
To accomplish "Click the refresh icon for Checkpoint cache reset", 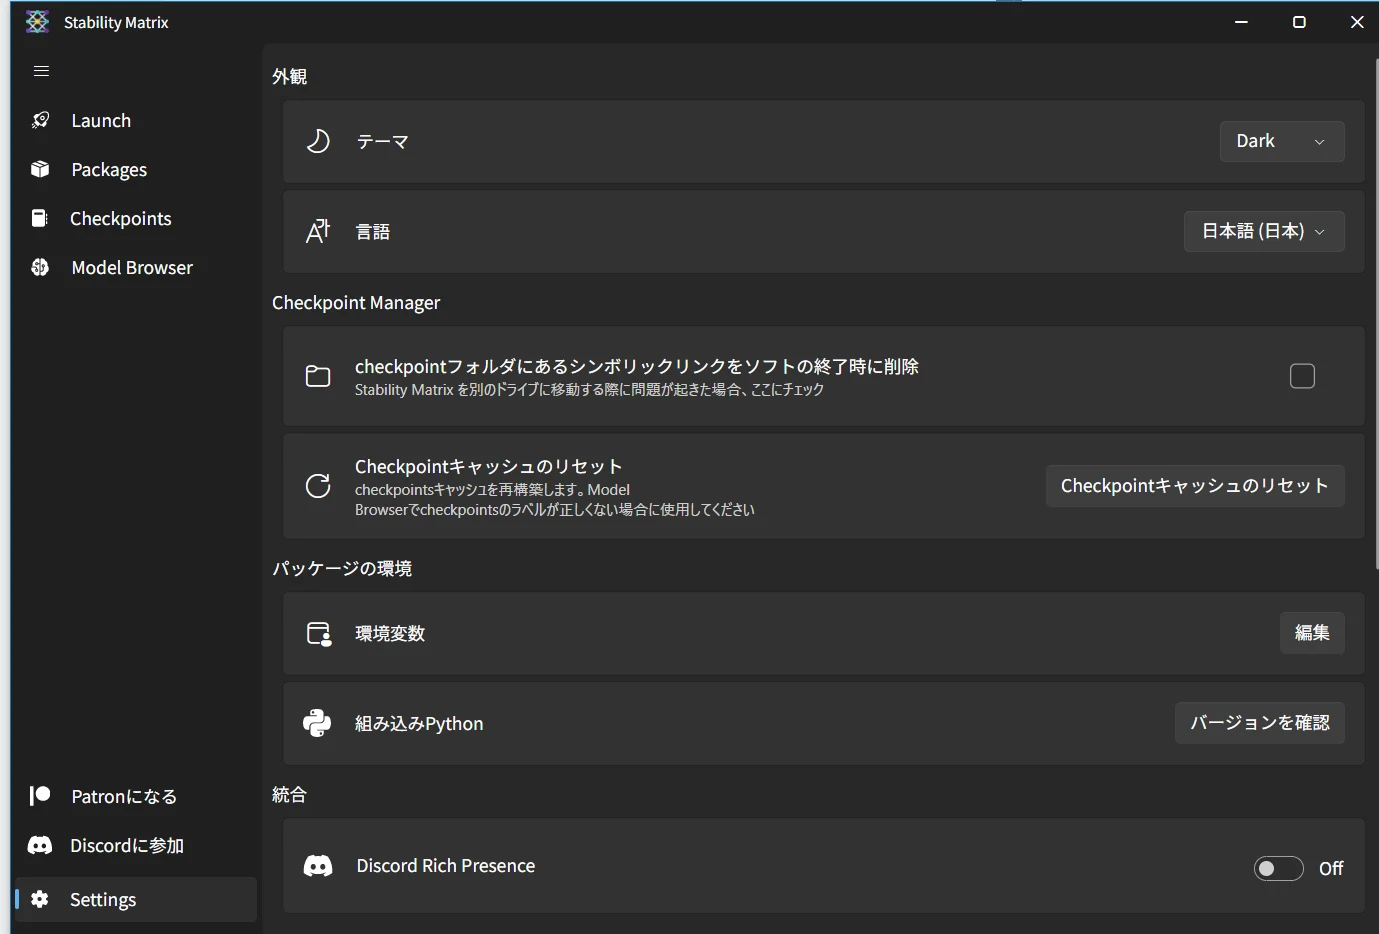I will tap(318, 486).
